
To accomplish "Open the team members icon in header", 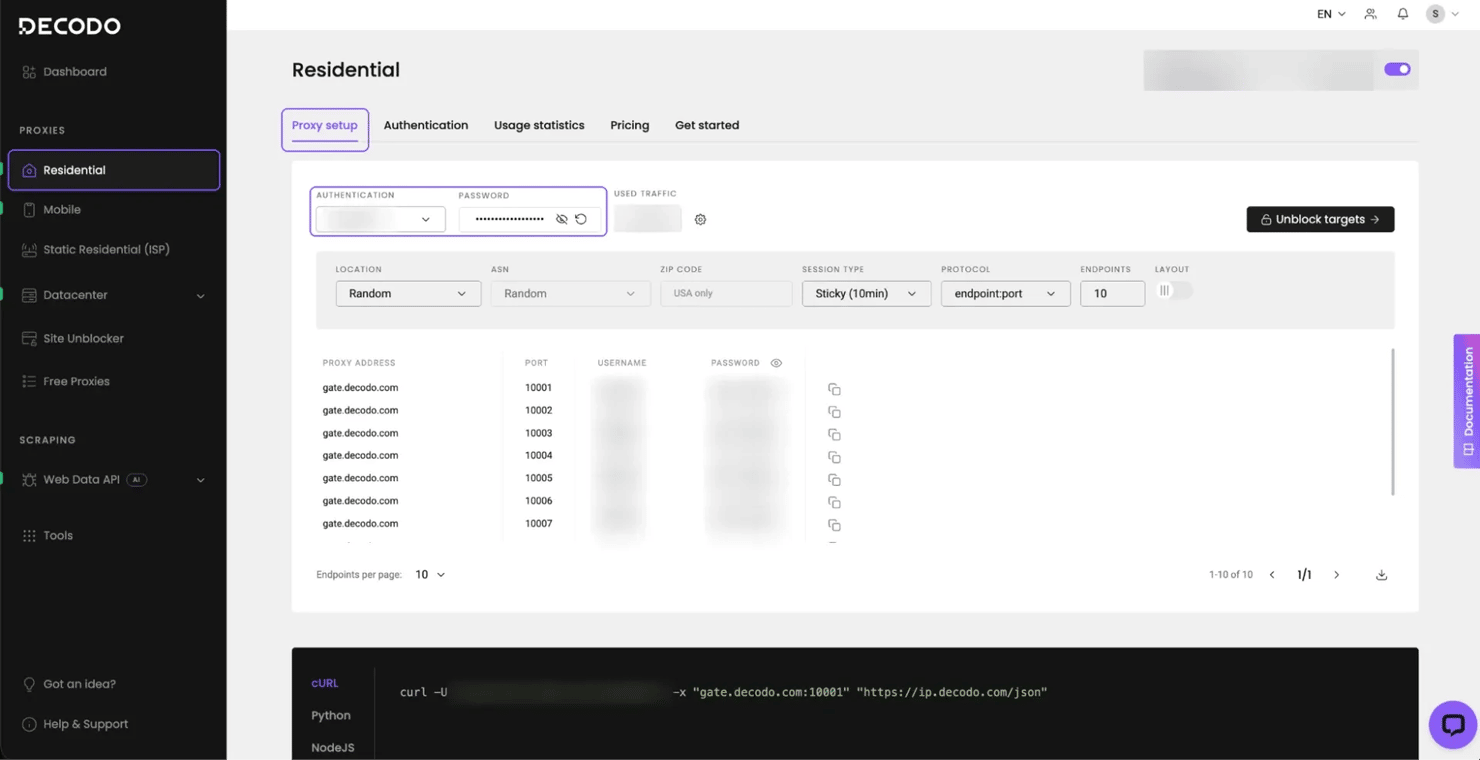I will click(x=1370, y=14).
